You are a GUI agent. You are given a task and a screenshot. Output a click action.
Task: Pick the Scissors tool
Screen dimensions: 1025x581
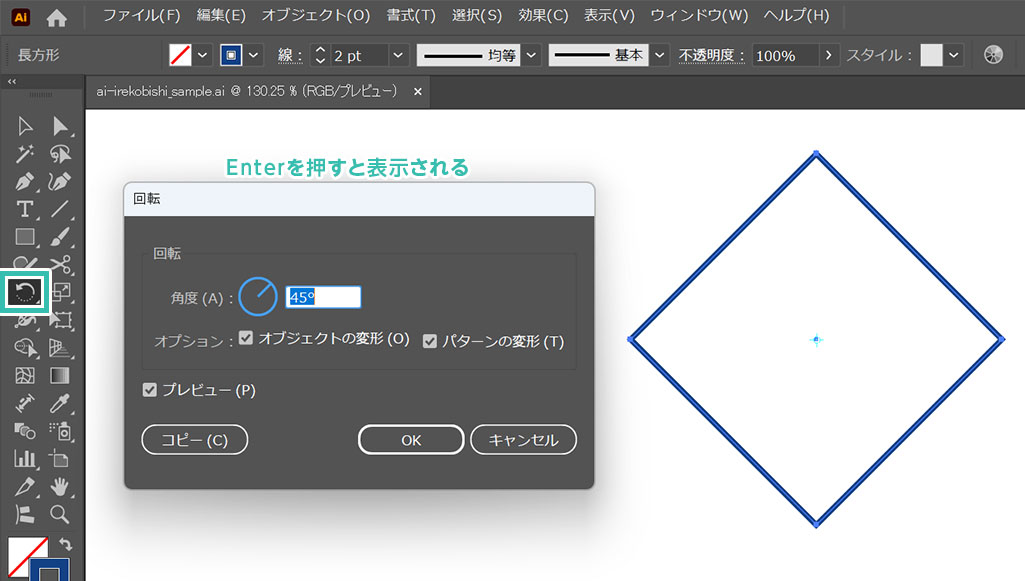[60, 264]
